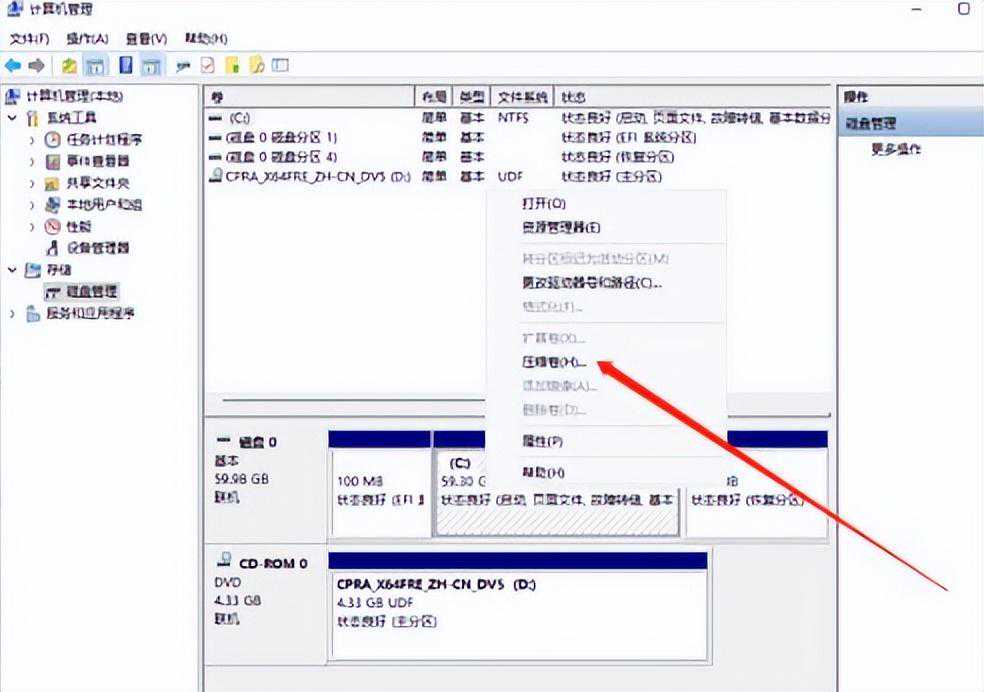Sort volumes by 文件系统 column header
984x692 pixels.
click(x=523, y=97)
